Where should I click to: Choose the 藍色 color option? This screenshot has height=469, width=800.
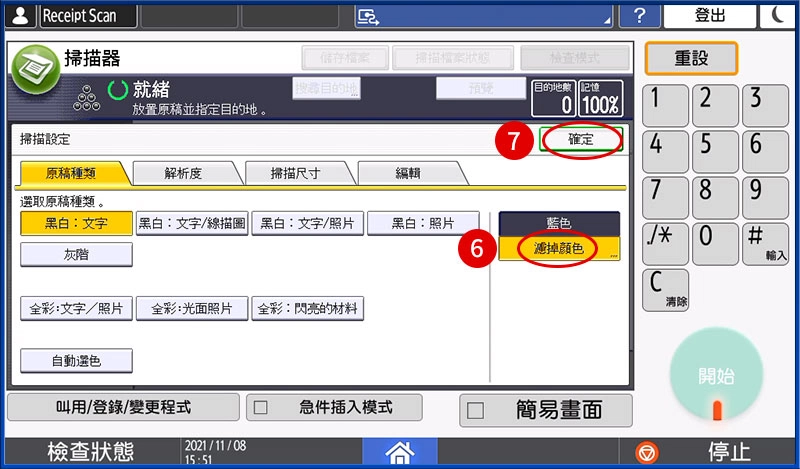coord(559,223)
